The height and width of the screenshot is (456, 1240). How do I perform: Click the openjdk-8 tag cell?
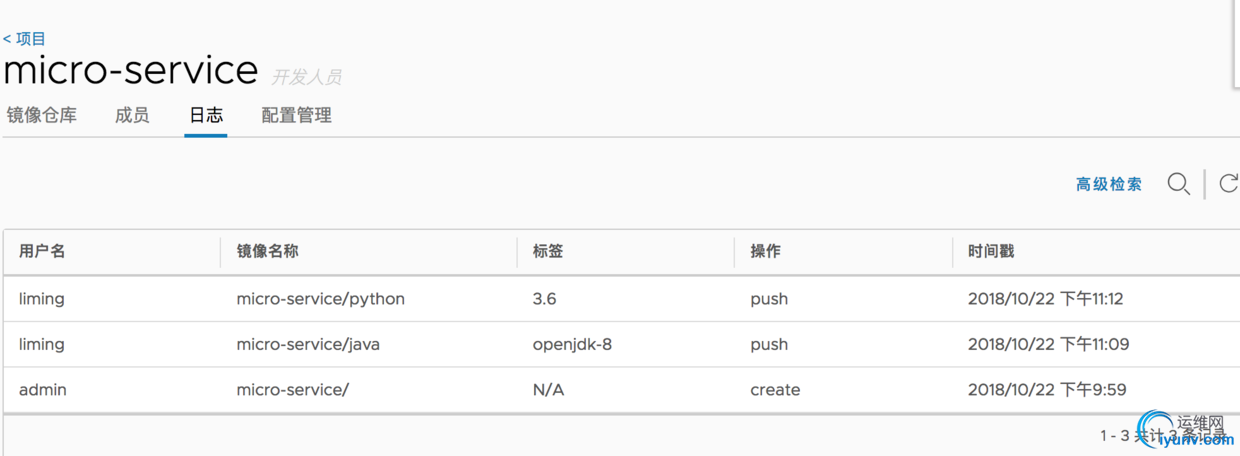(572, 344)
